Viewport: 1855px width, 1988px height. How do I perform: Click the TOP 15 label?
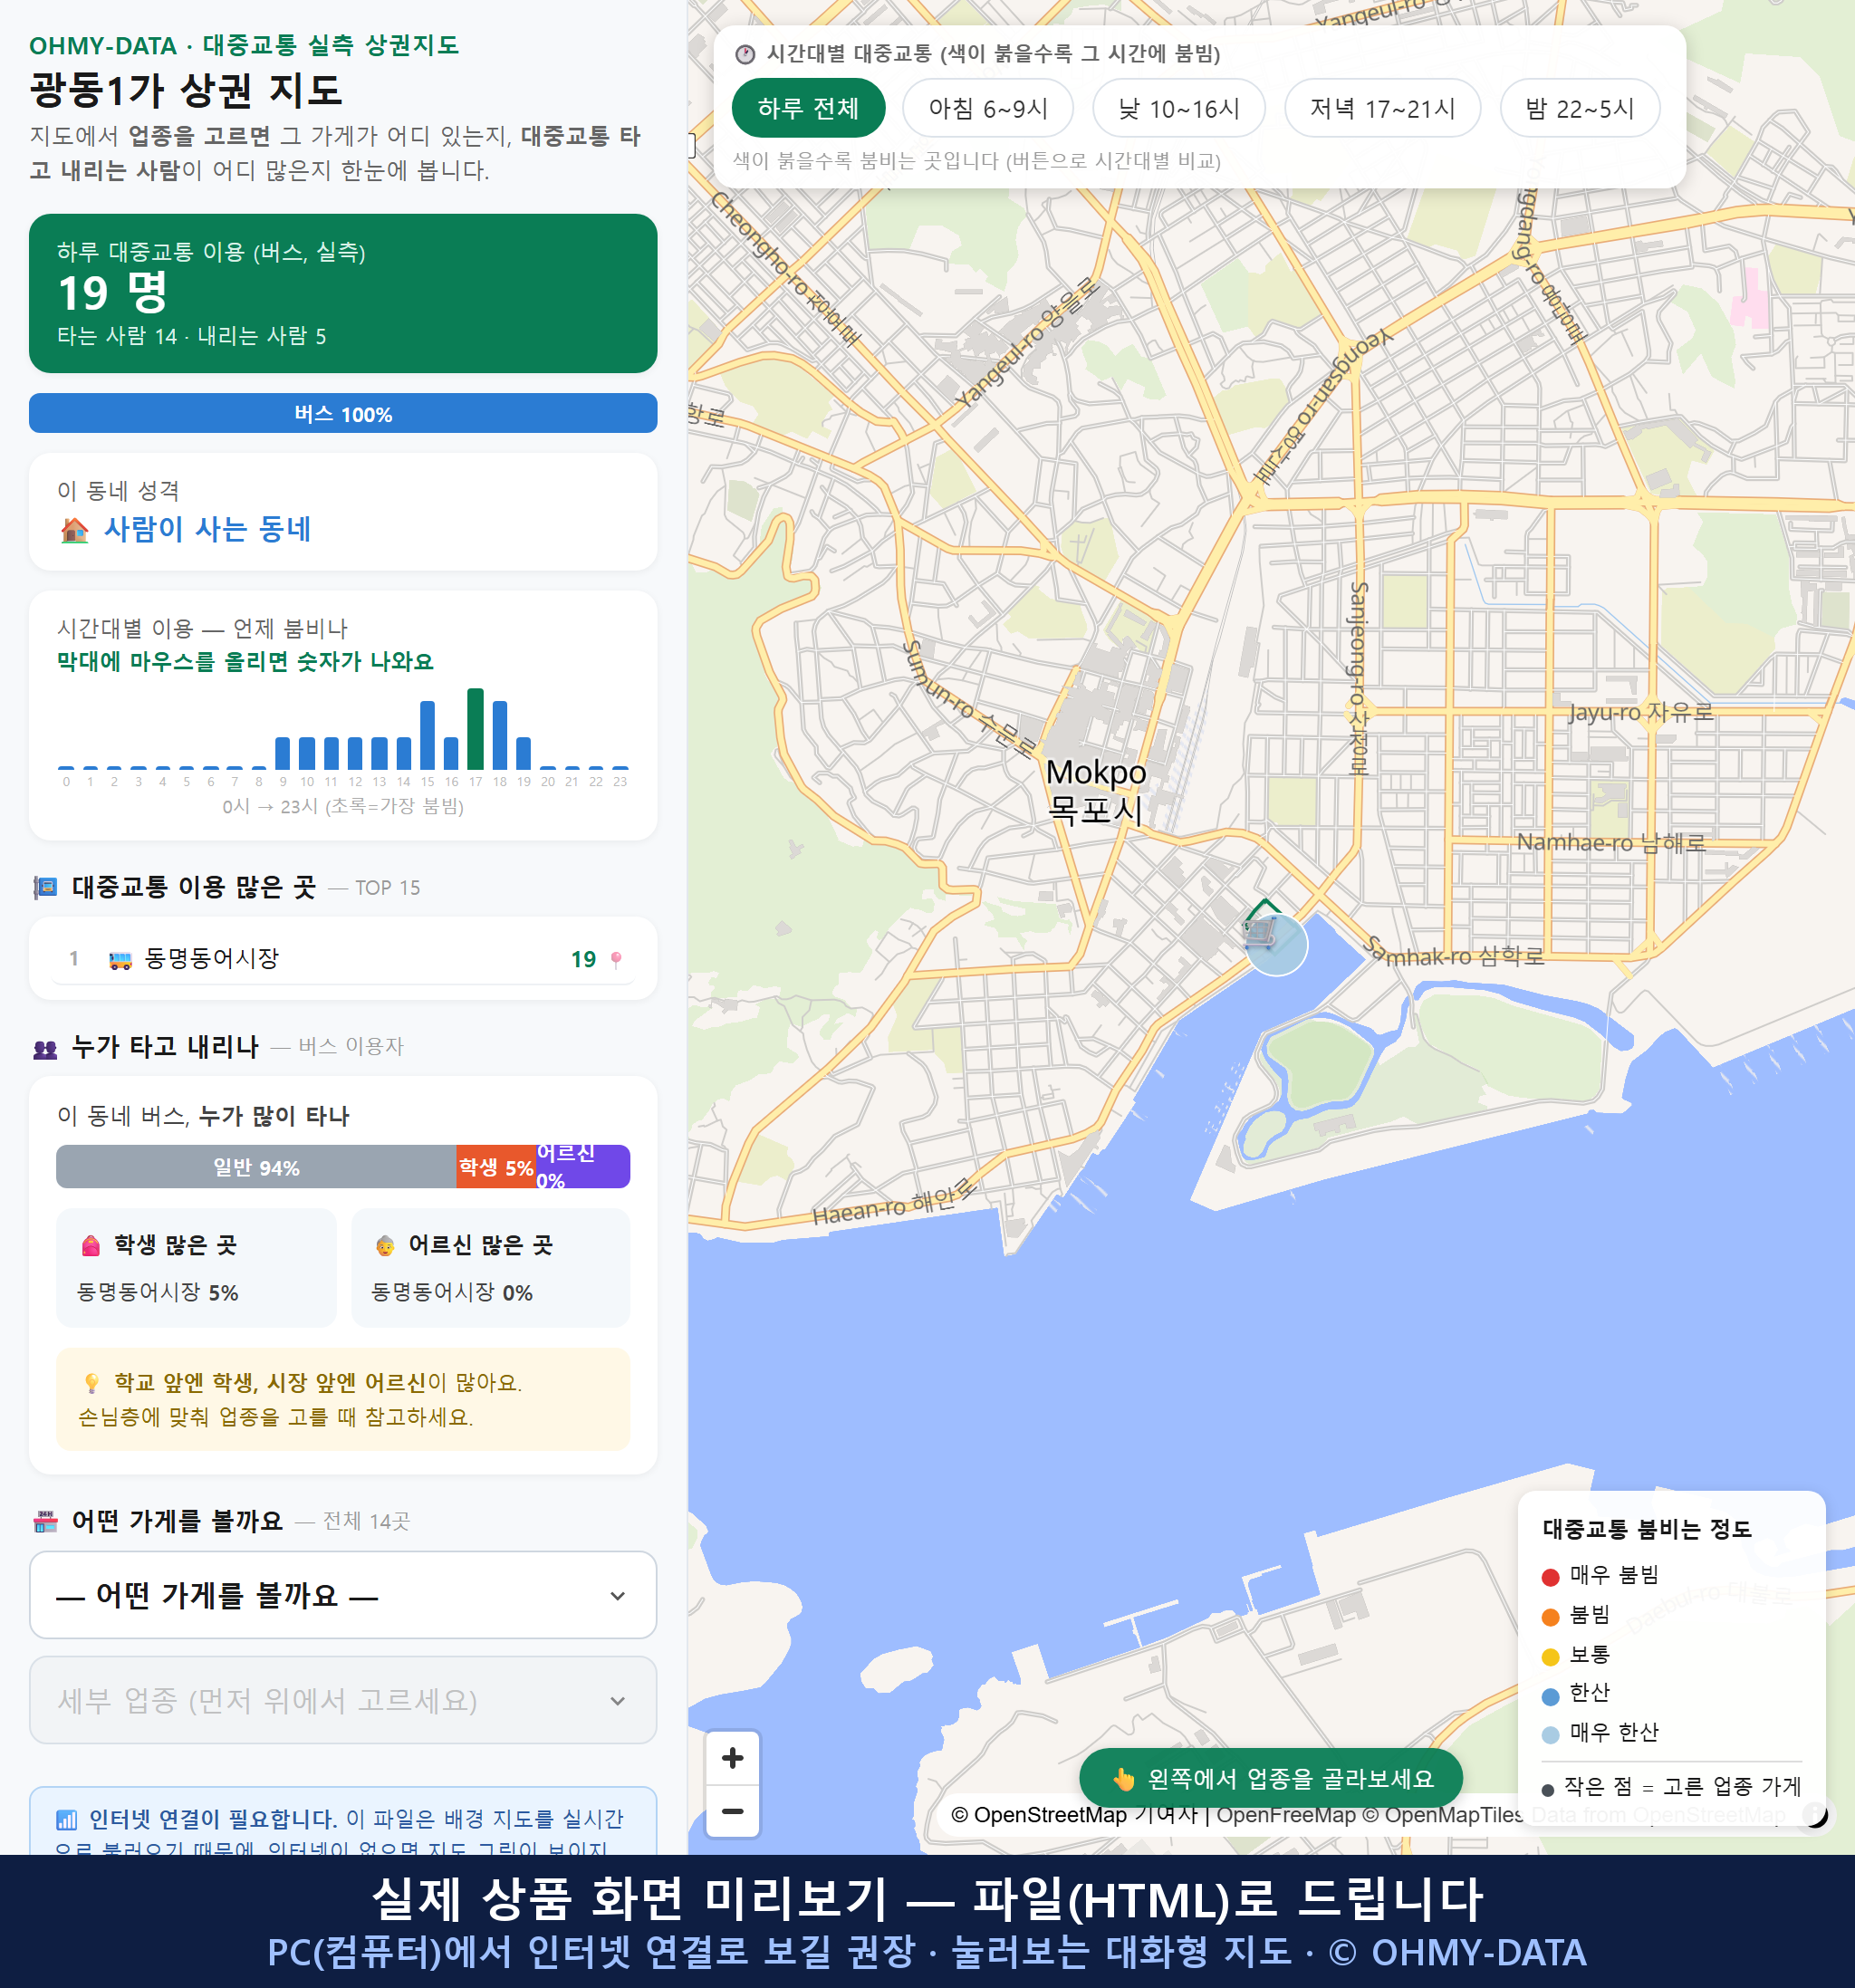(x=388, y=888)
